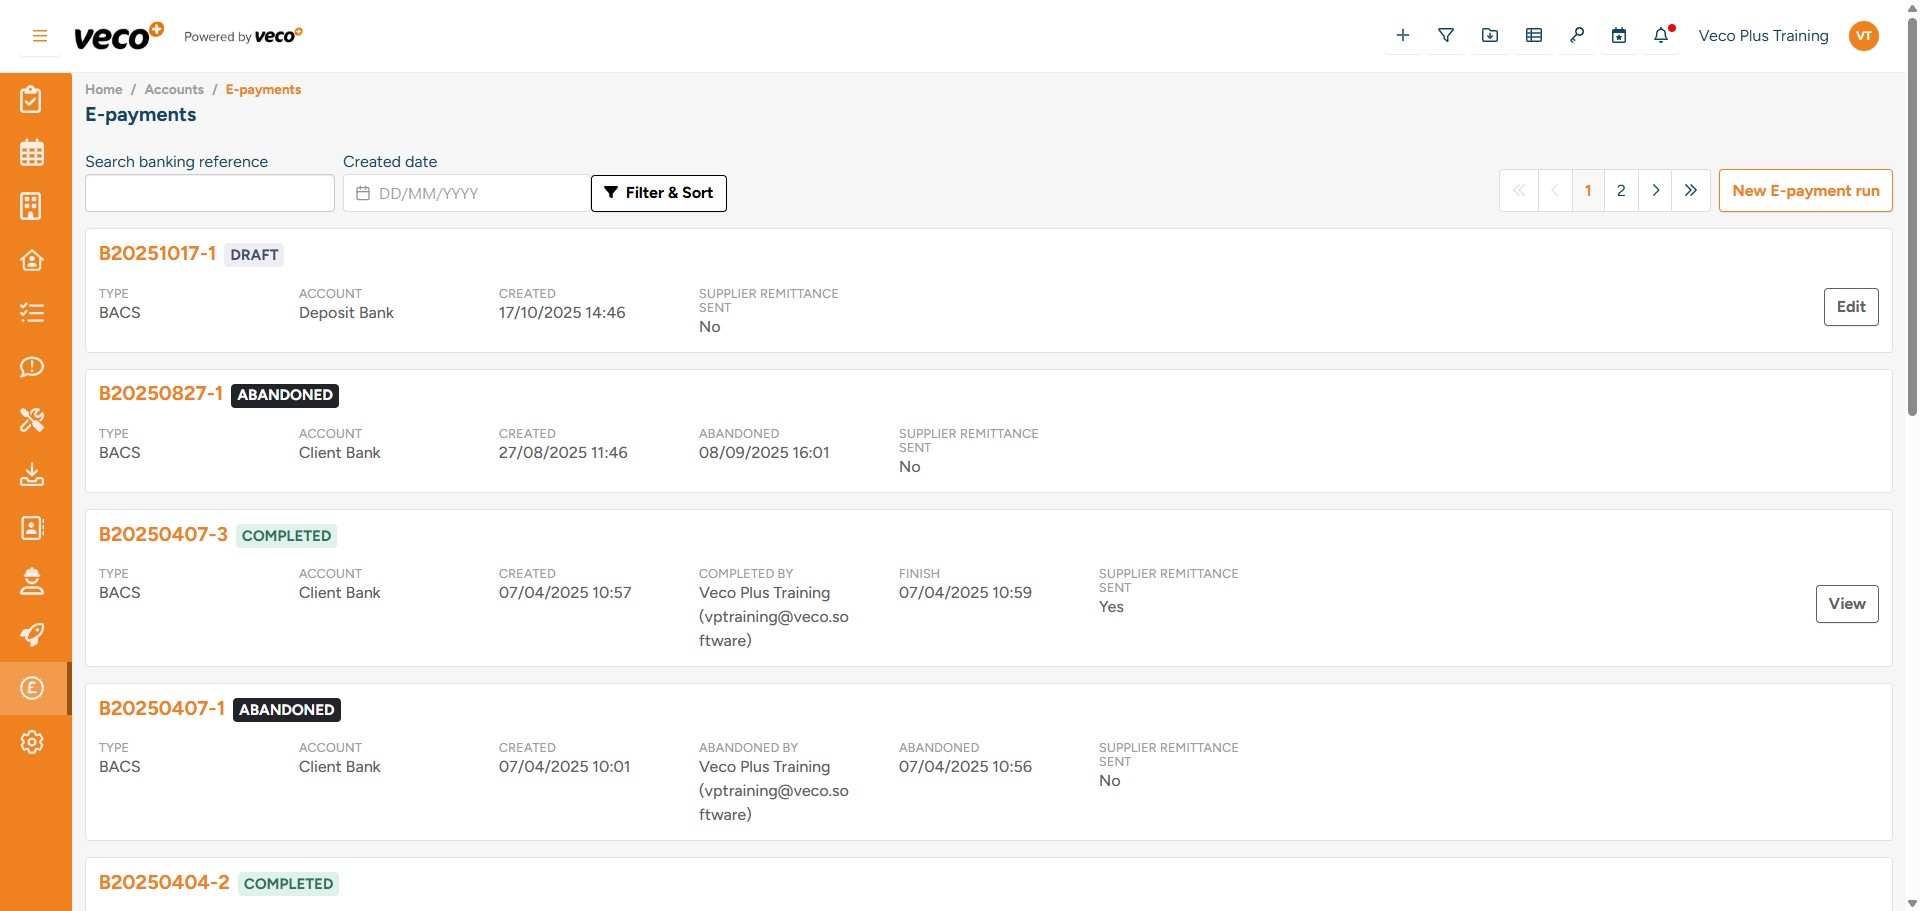Open the hamburger menu next to Veco logo
Screen dimensions: 1920x911
pos(40,35)
